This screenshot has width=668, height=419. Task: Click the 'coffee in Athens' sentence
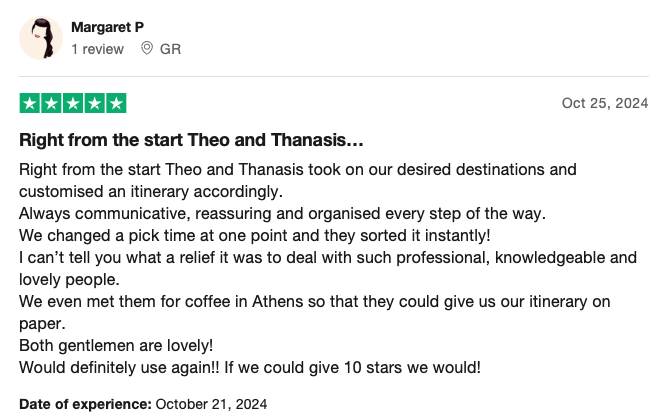(314, 313)
